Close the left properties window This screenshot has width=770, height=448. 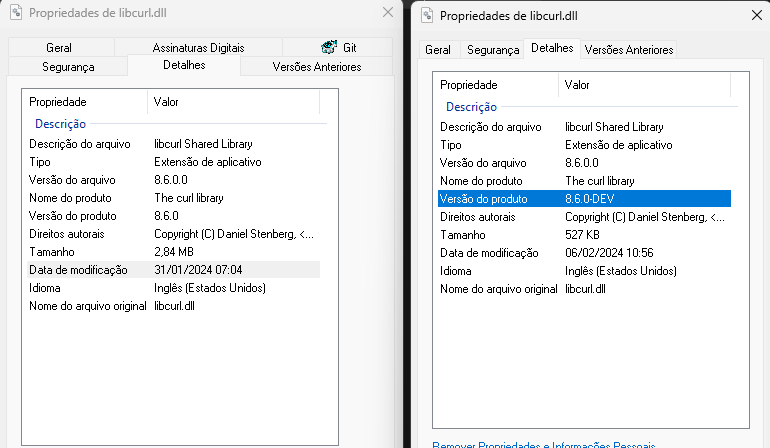pos(388,12)
